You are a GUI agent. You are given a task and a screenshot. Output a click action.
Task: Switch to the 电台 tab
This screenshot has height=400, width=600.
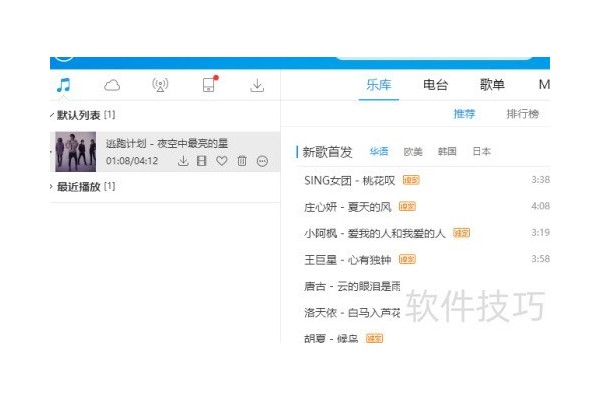click(x=435, y=85)
